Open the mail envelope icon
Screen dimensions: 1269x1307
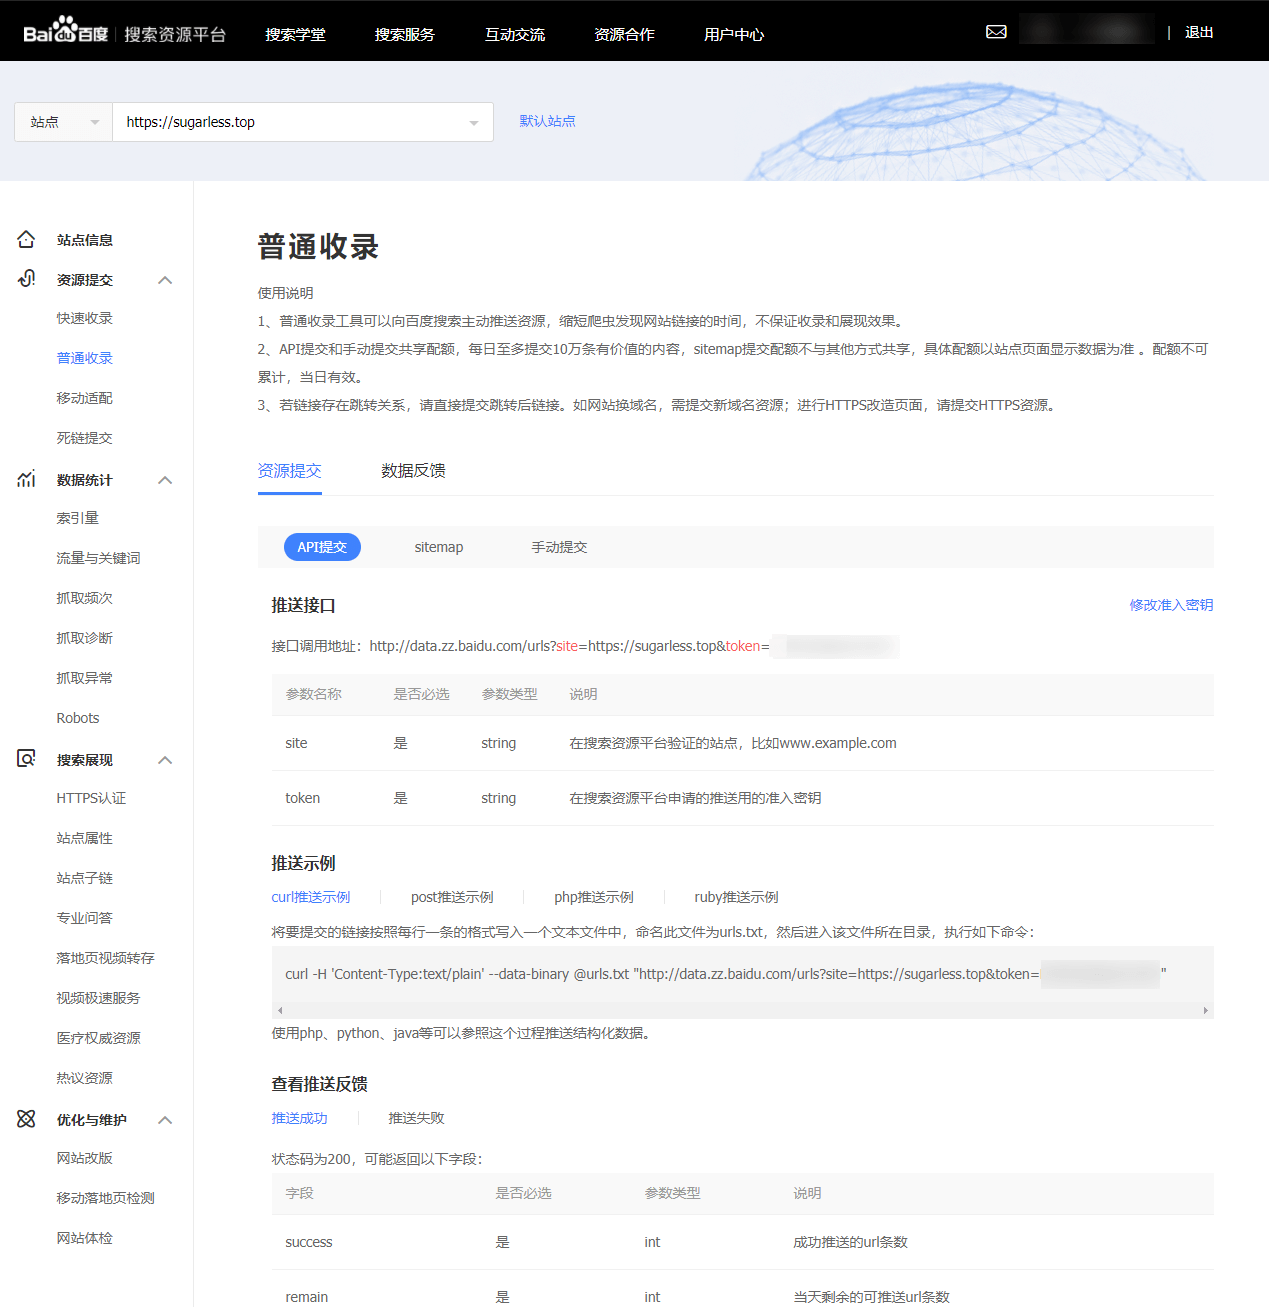996,32
